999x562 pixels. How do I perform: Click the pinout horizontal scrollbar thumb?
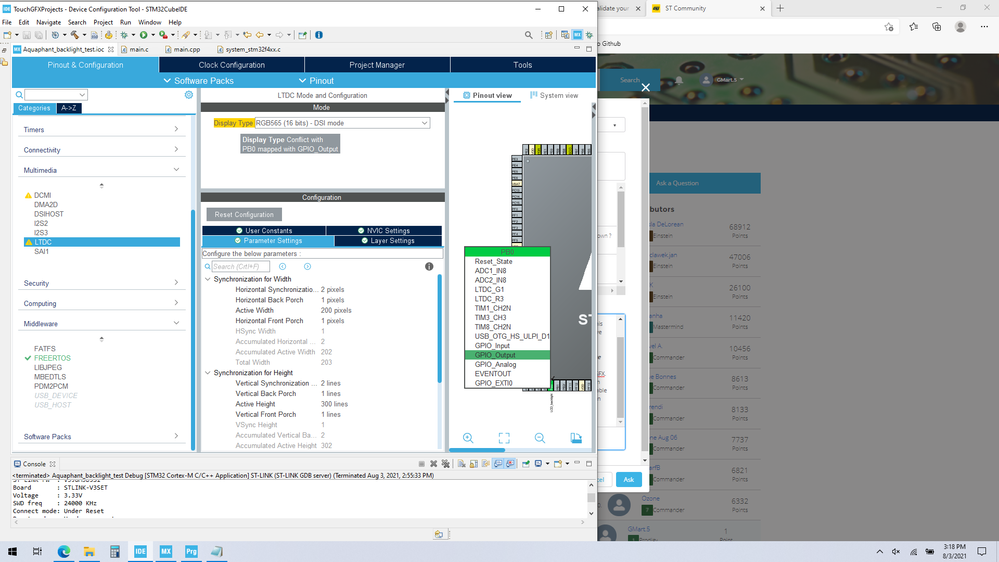pyautogui.click(x=477, y=450)
